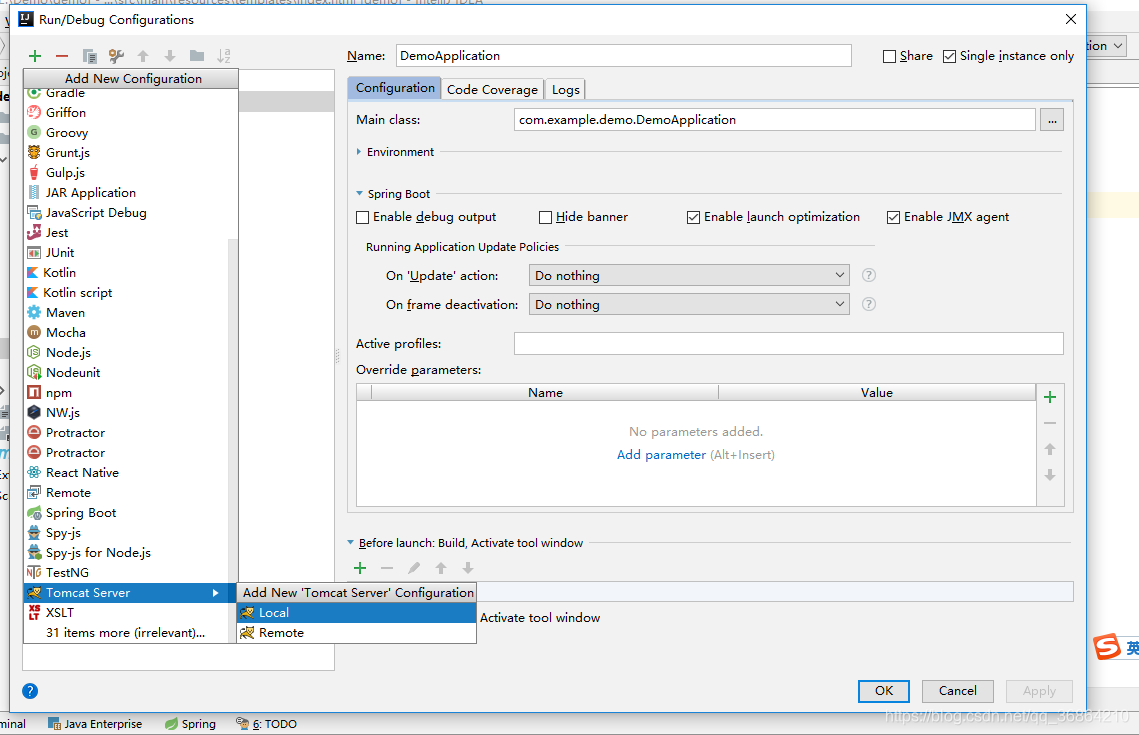The height and width of the screenshot is (735, 1139).
Task: Click the Sogou input method tray icon
Action: tap(1107, 646)
